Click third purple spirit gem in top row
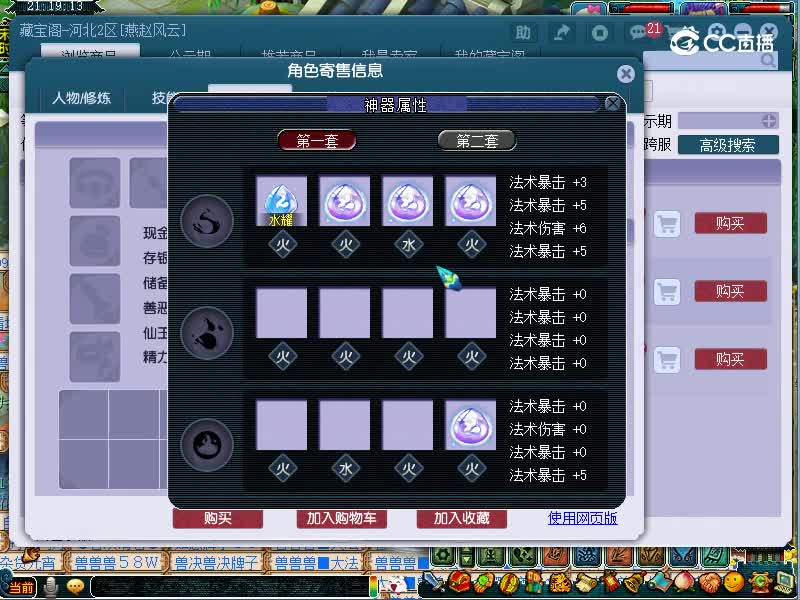The image size is (800, 600). click(407, 201)
